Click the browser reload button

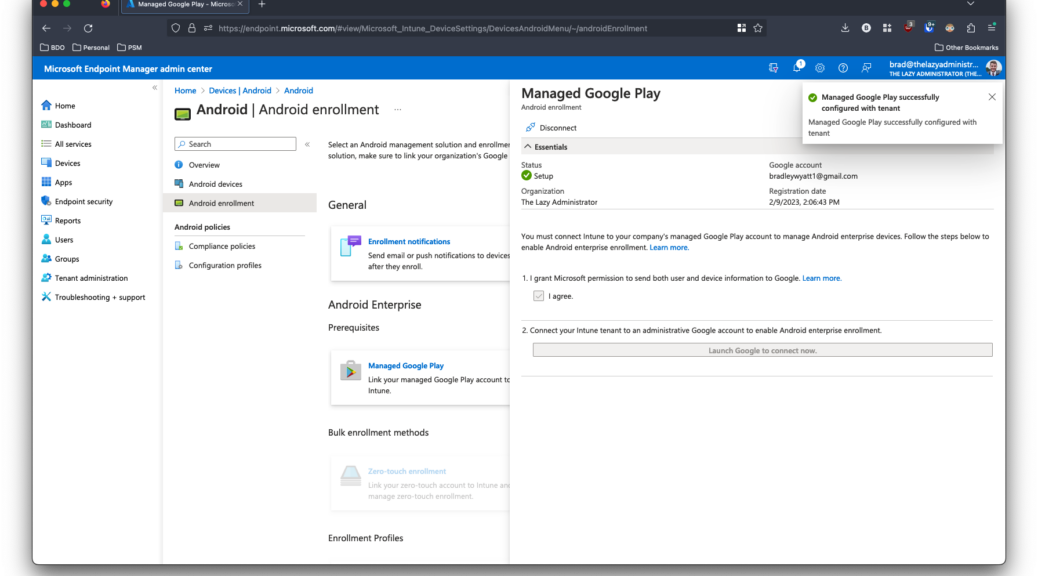pos(88,28)
